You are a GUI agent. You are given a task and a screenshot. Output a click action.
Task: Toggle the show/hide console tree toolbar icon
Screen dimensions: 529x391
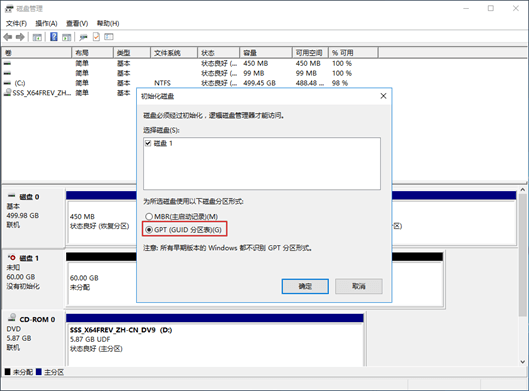(37, 37)
